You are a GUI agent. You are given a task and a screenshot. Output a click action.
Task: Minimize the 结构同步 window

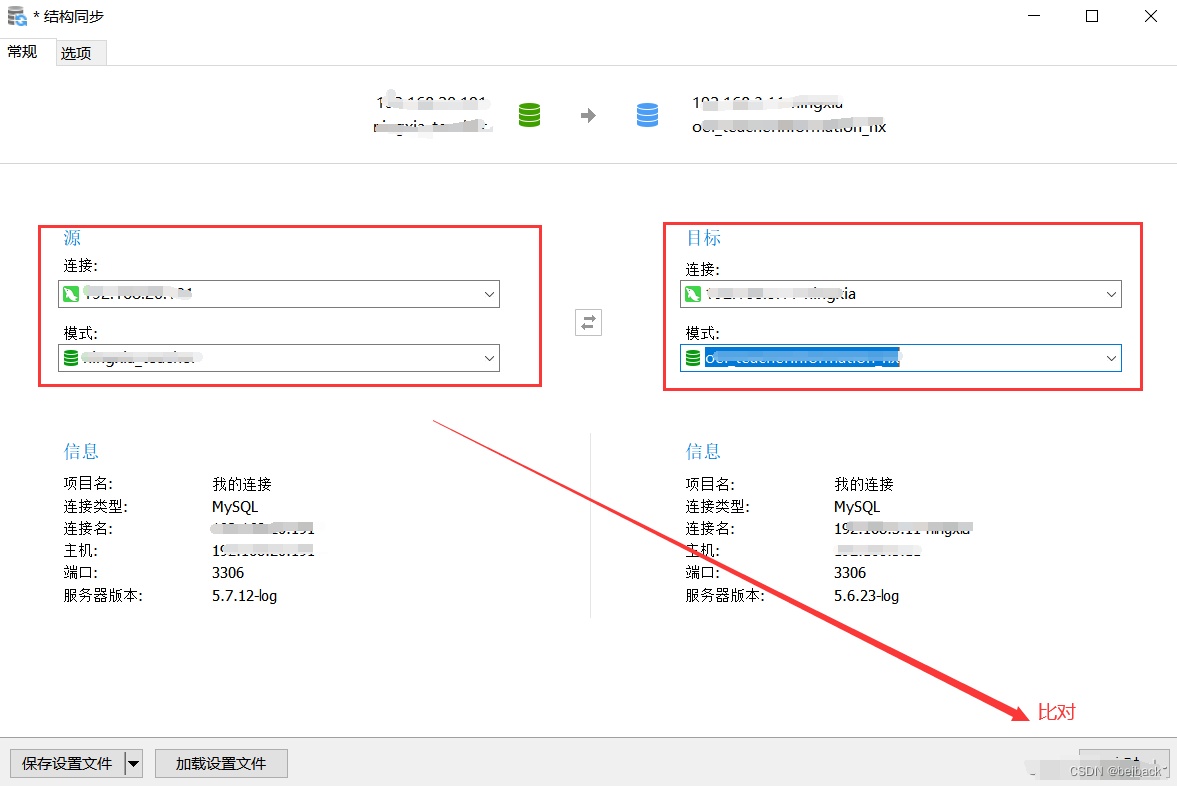[1034, 16]
